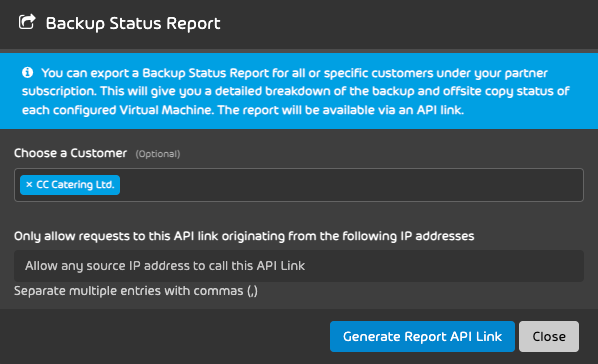The height and width of the screenshot is (364, 598).
Task: Click 'Virtual Machine' words in the banner
Action: pos(165,110)
